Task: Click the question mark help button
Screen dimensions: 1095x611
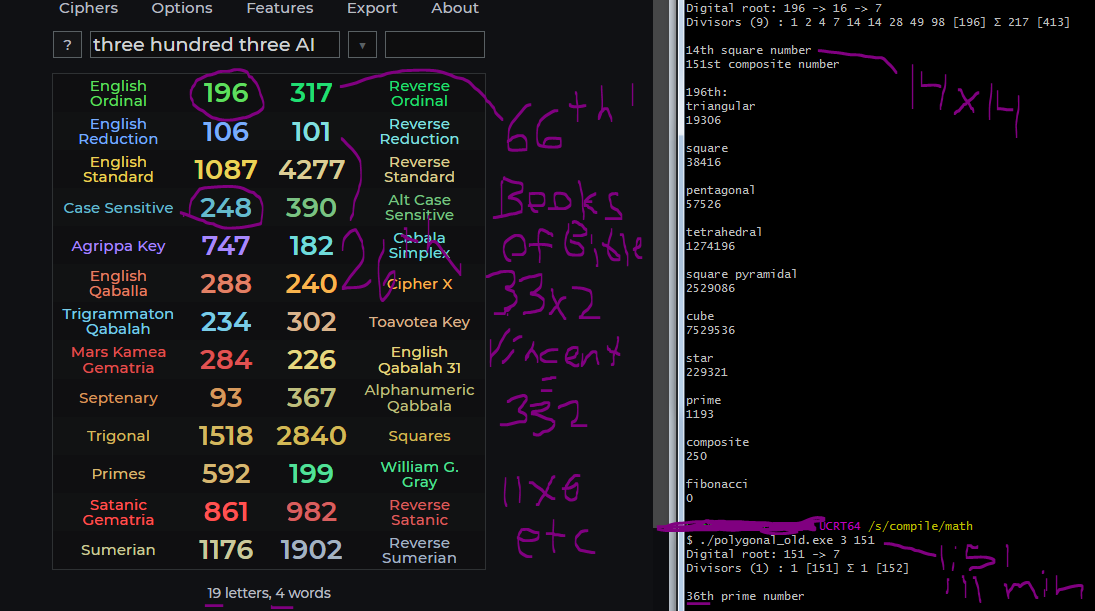Action: click(x=67, y=45)
